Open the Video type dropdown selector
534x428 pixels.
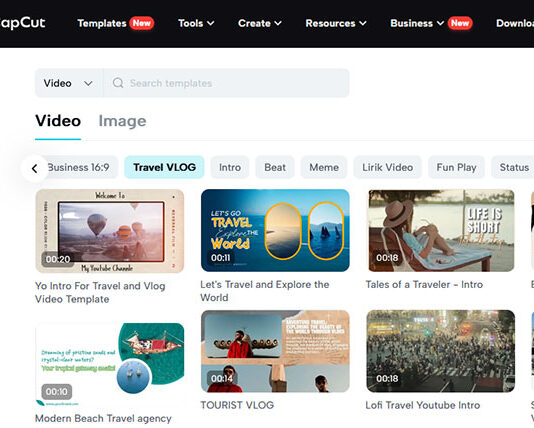[68, 83]
